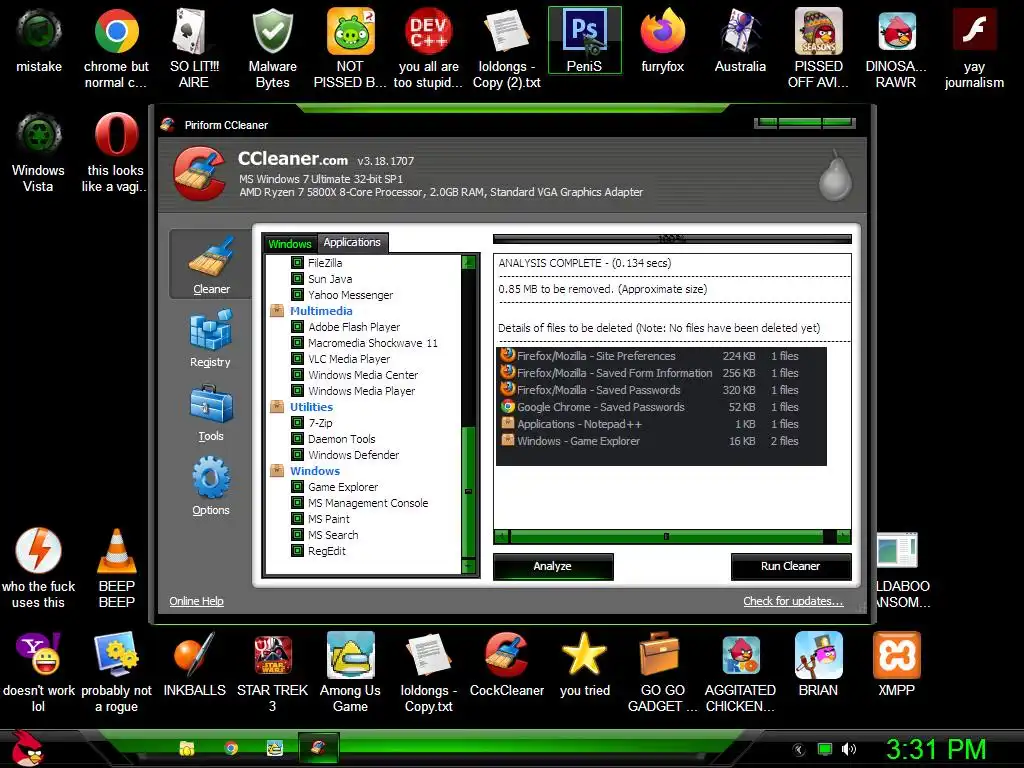Collapse the Windows category in the list

(277, 471)
